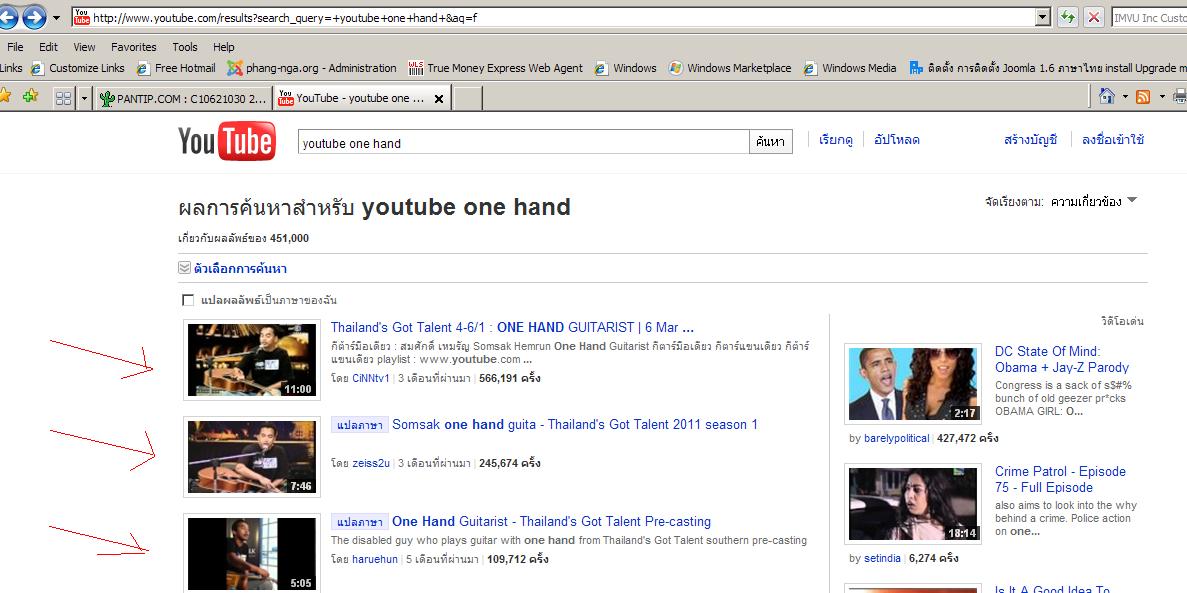Image resolution: width=1187 pixels, height=593 pixels.
Task: Expand the address bar history dropdown
Action: (x=1042, y=17)
